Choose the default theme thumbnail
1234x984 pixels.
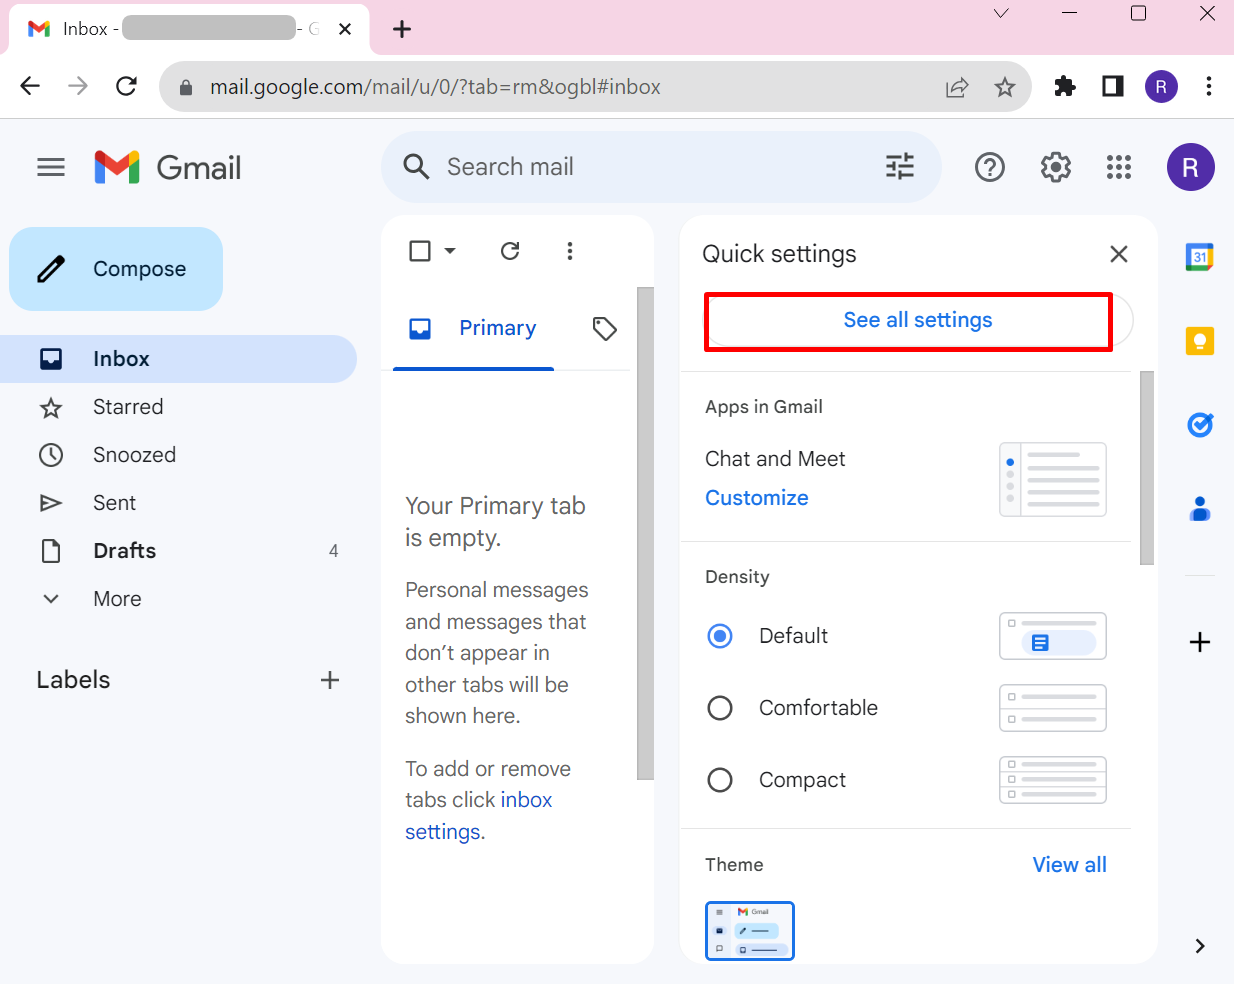[x=750, y=931]
